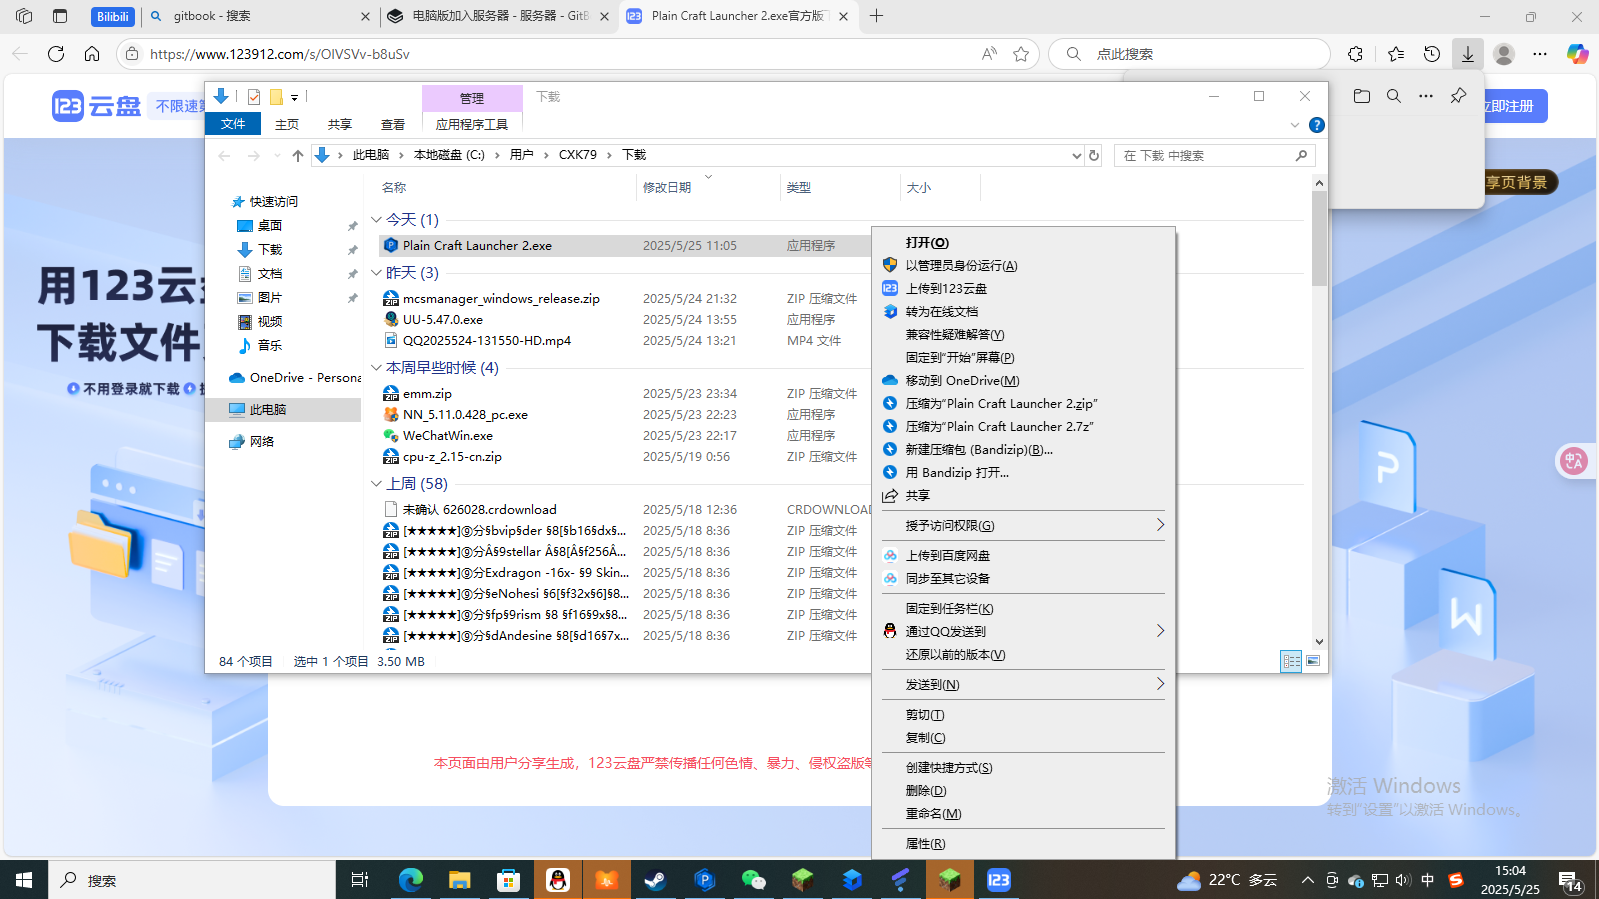Open the notification center on taskbar
This screenshot has width=1599, height=899.
point(1570,880)
